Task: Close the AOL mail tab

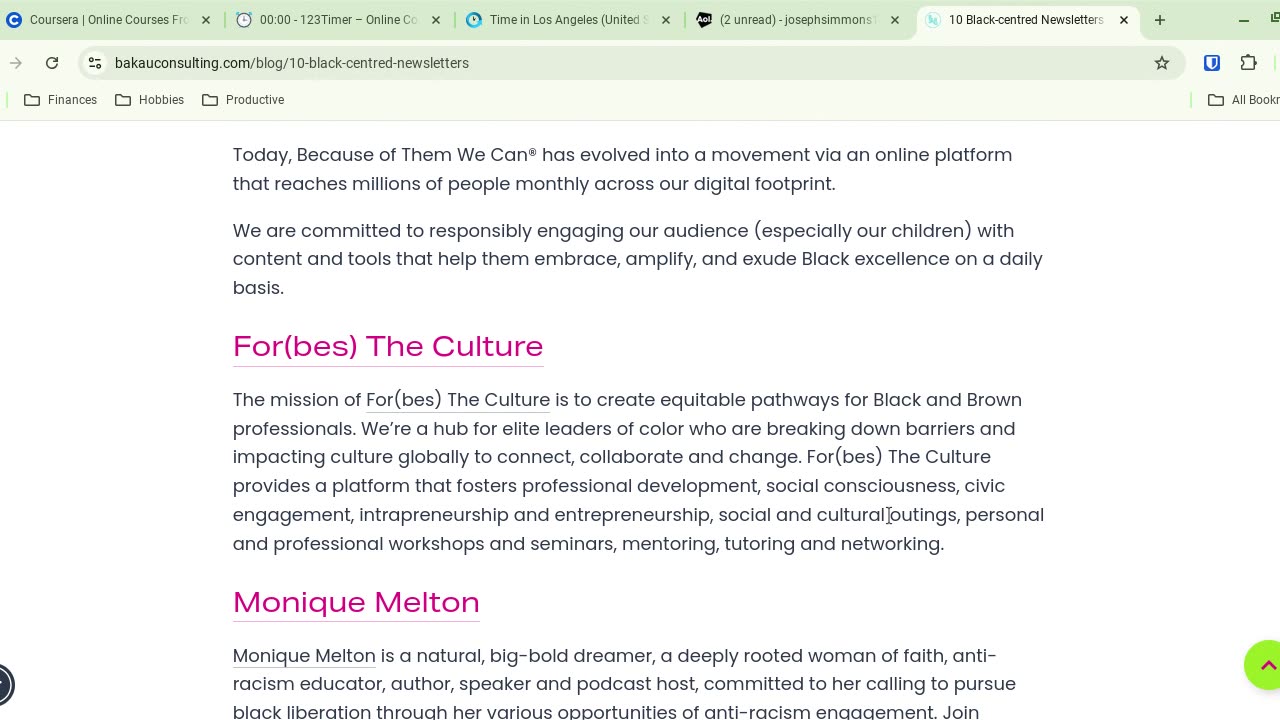Action: click(x=895, y=20)
